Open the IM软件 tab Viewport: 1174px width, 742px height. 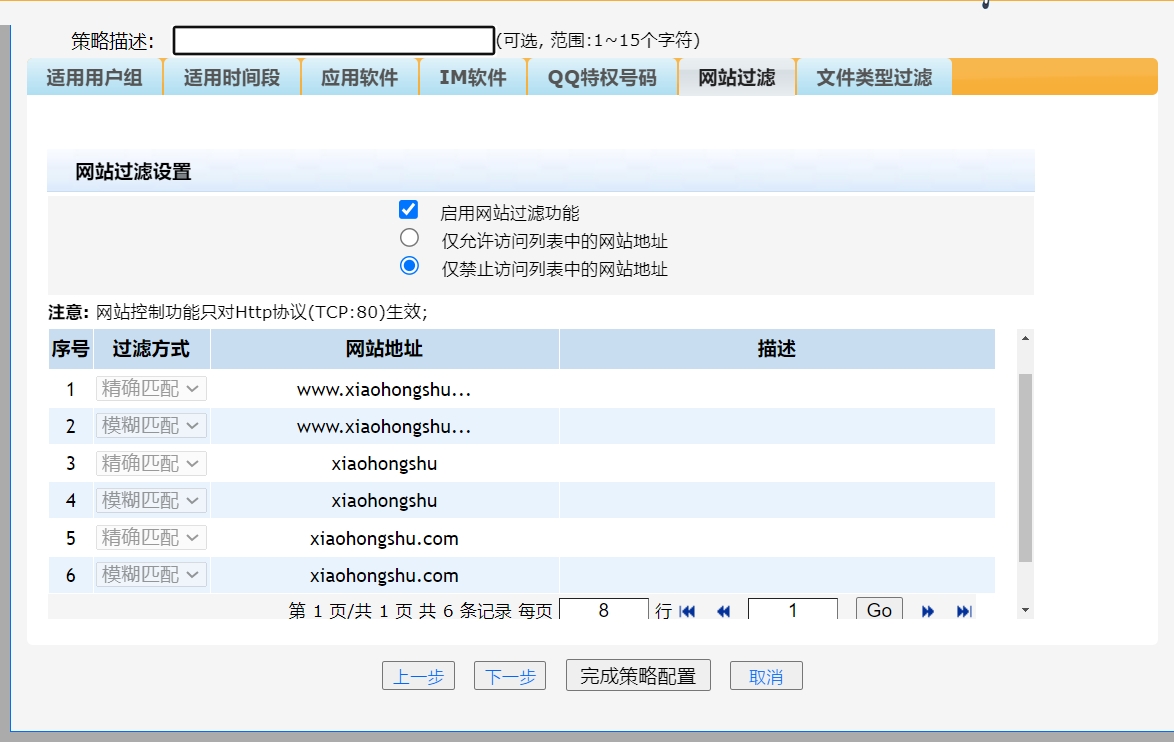click(x=472, y=77)
